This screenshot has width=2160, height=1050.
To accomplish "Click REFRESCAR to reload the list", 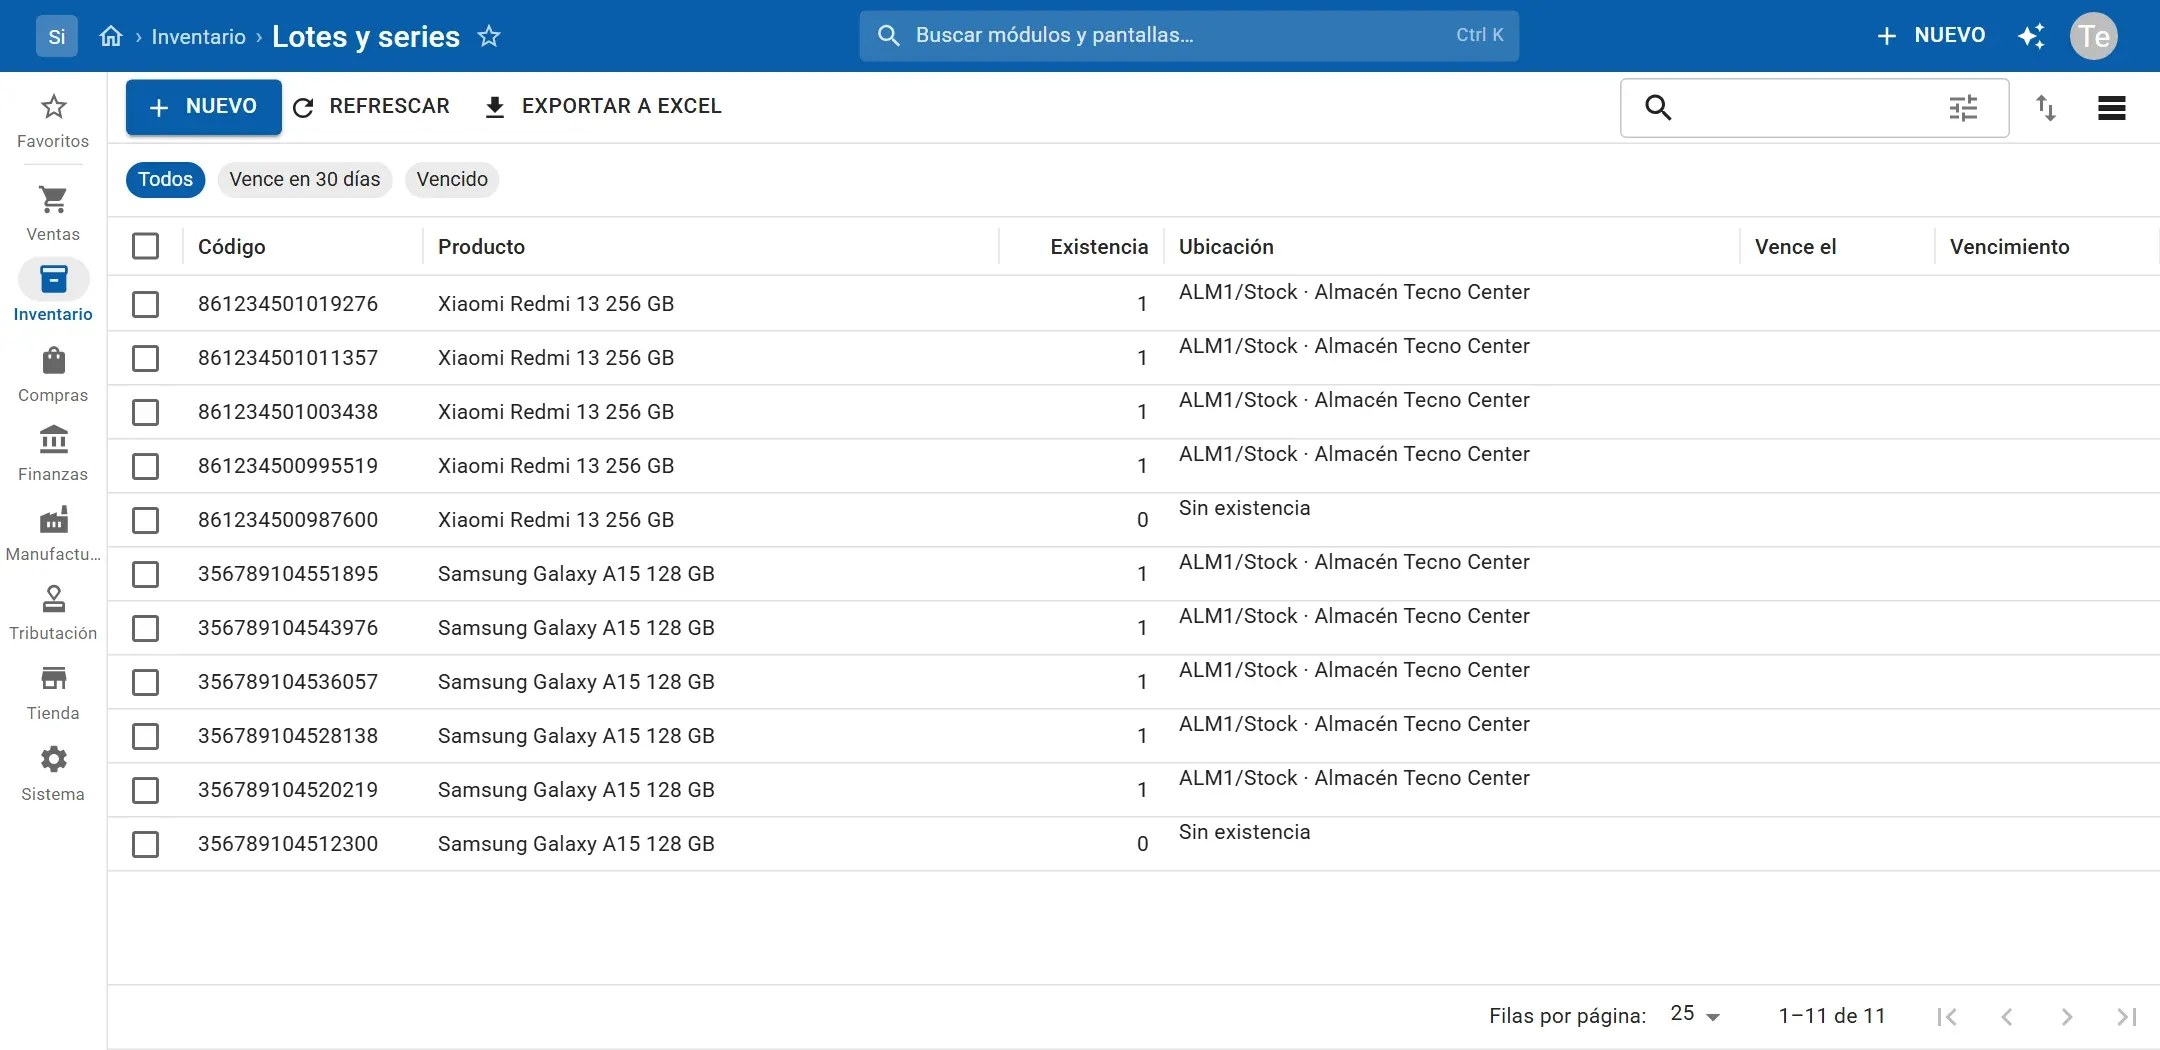I will point(371,107).
